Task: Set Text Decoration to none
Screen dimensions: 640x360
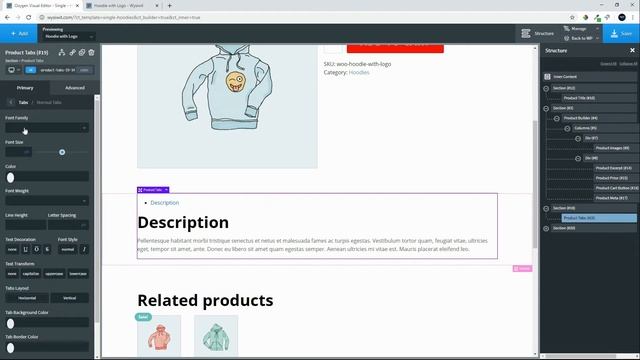Action: pos(12,249)
